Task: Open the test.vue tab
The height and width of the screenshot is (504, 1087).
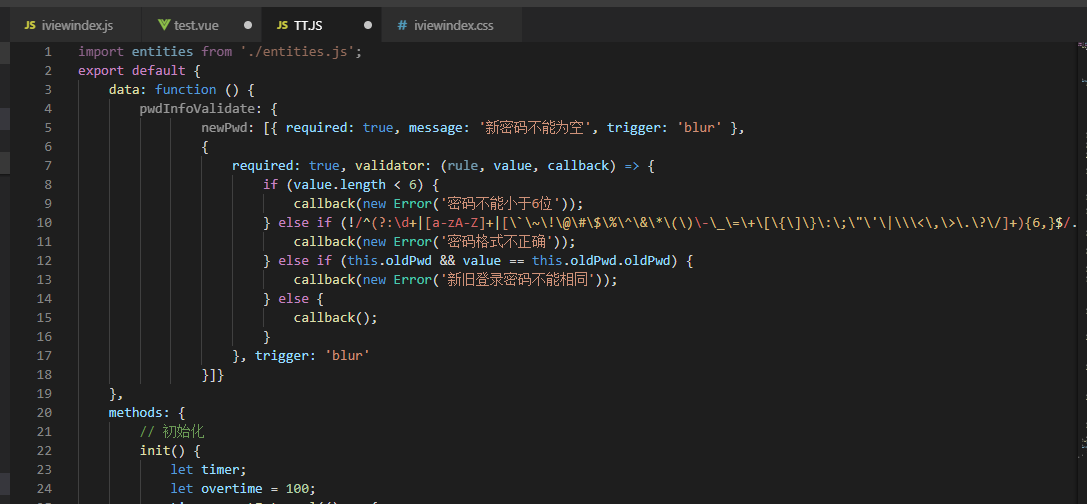Action: tap(201, 25)
